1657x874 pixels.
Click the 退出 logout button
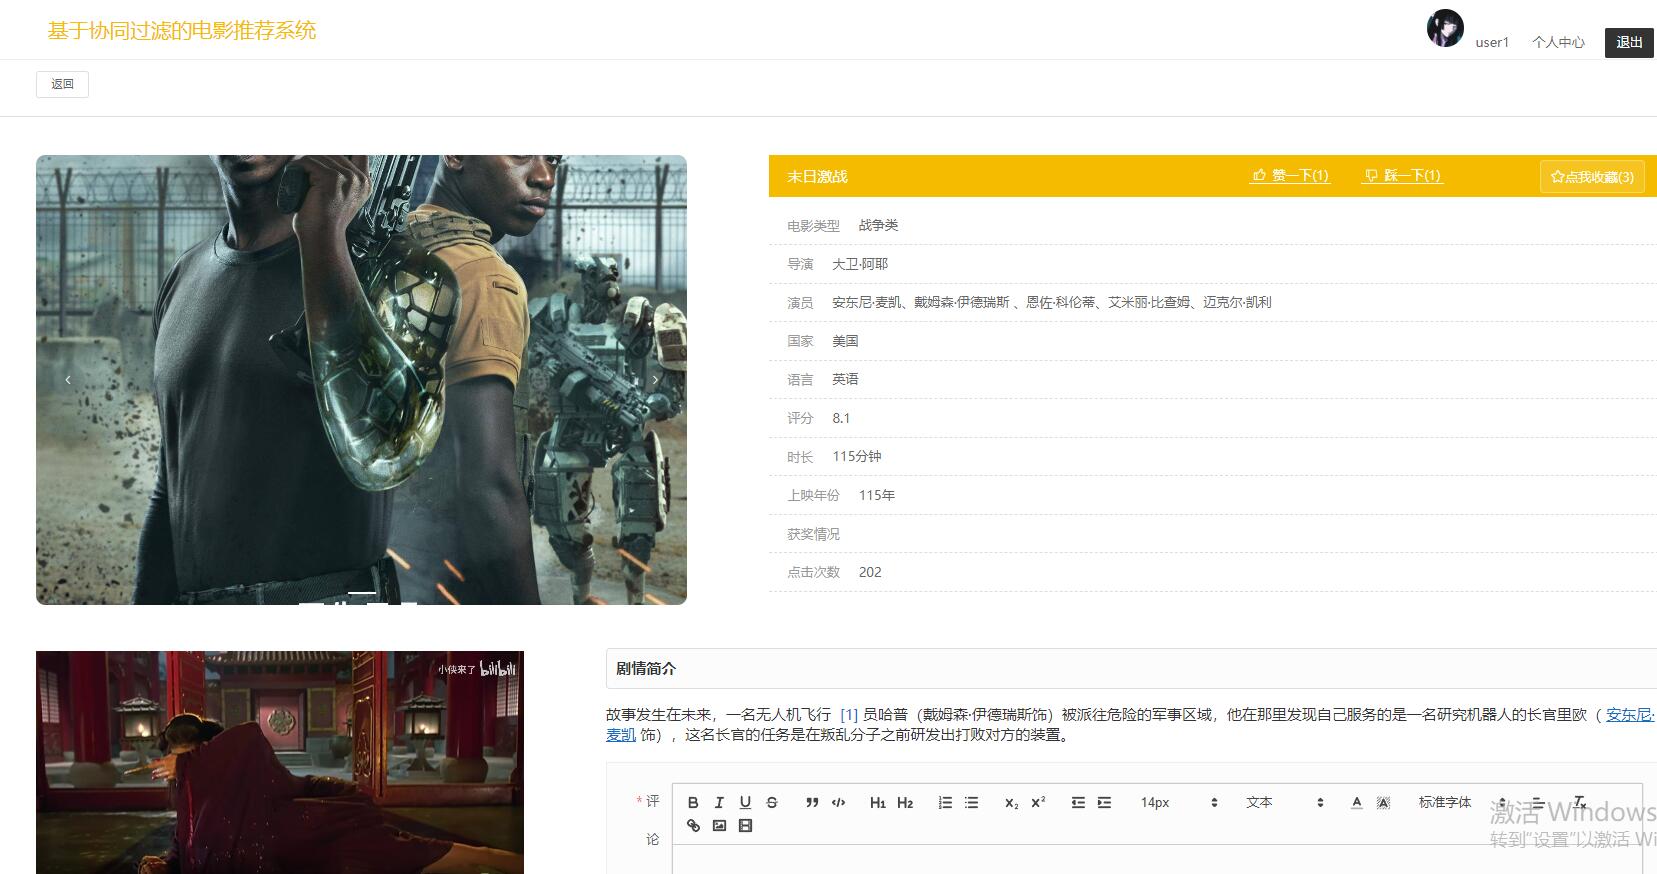coord(1629,42)
